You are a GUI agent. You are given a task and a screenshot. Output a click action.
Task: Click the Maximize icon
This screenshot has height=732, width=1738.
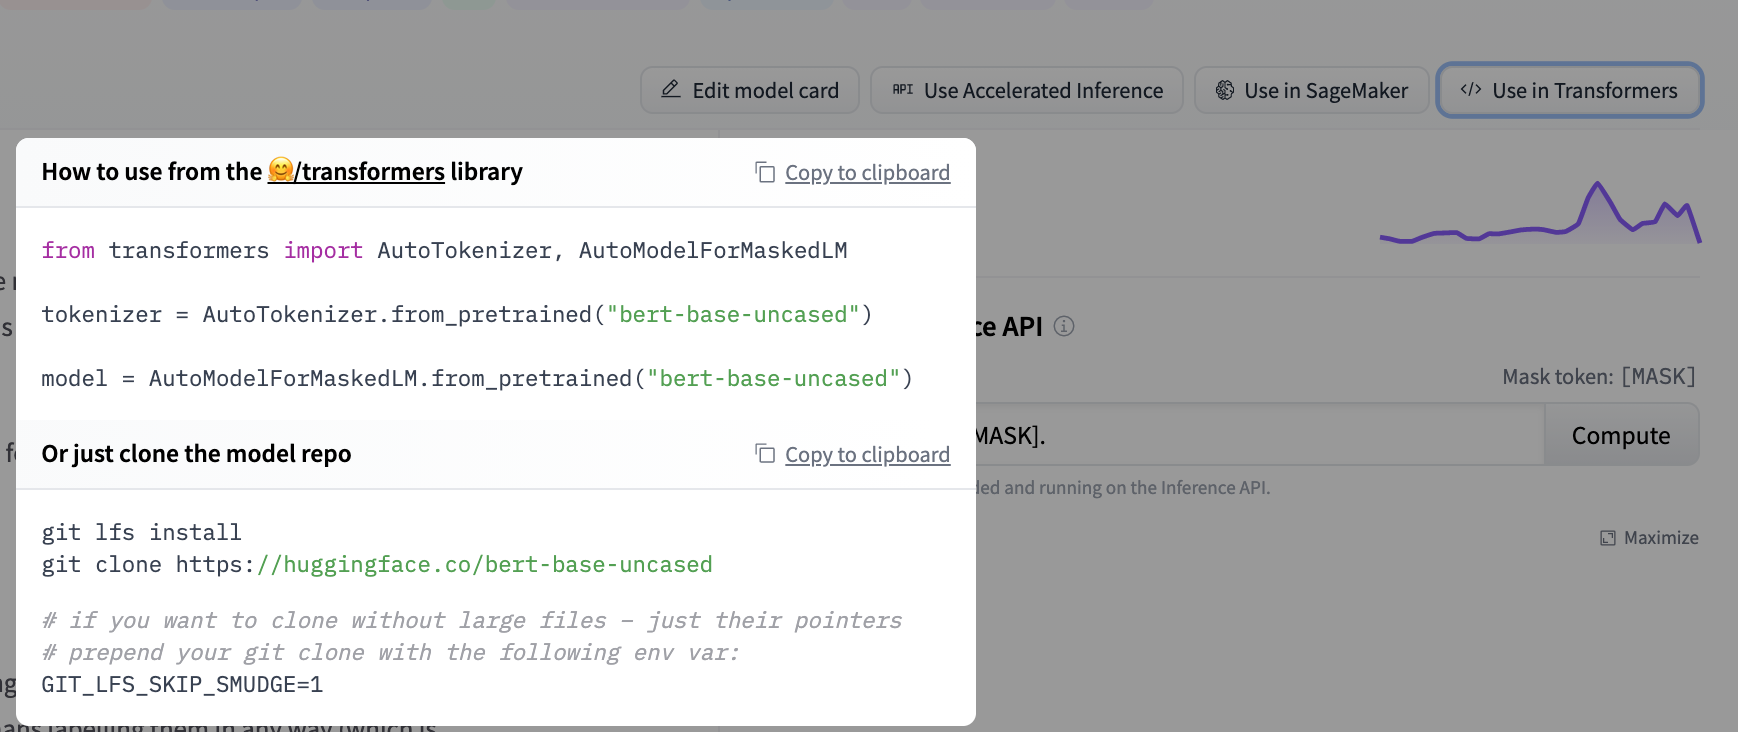(1607, 538)
